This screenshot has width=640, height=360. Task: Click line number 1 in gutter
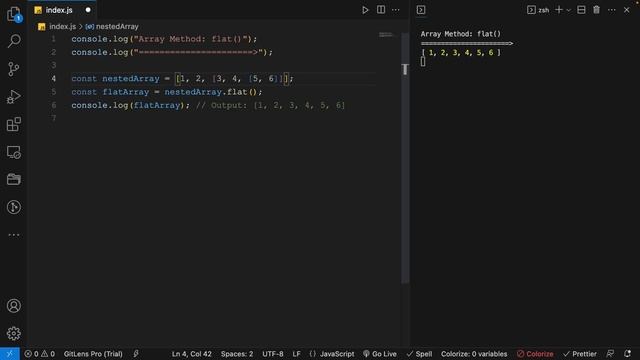pyautogui.click(x=53, y=39)
